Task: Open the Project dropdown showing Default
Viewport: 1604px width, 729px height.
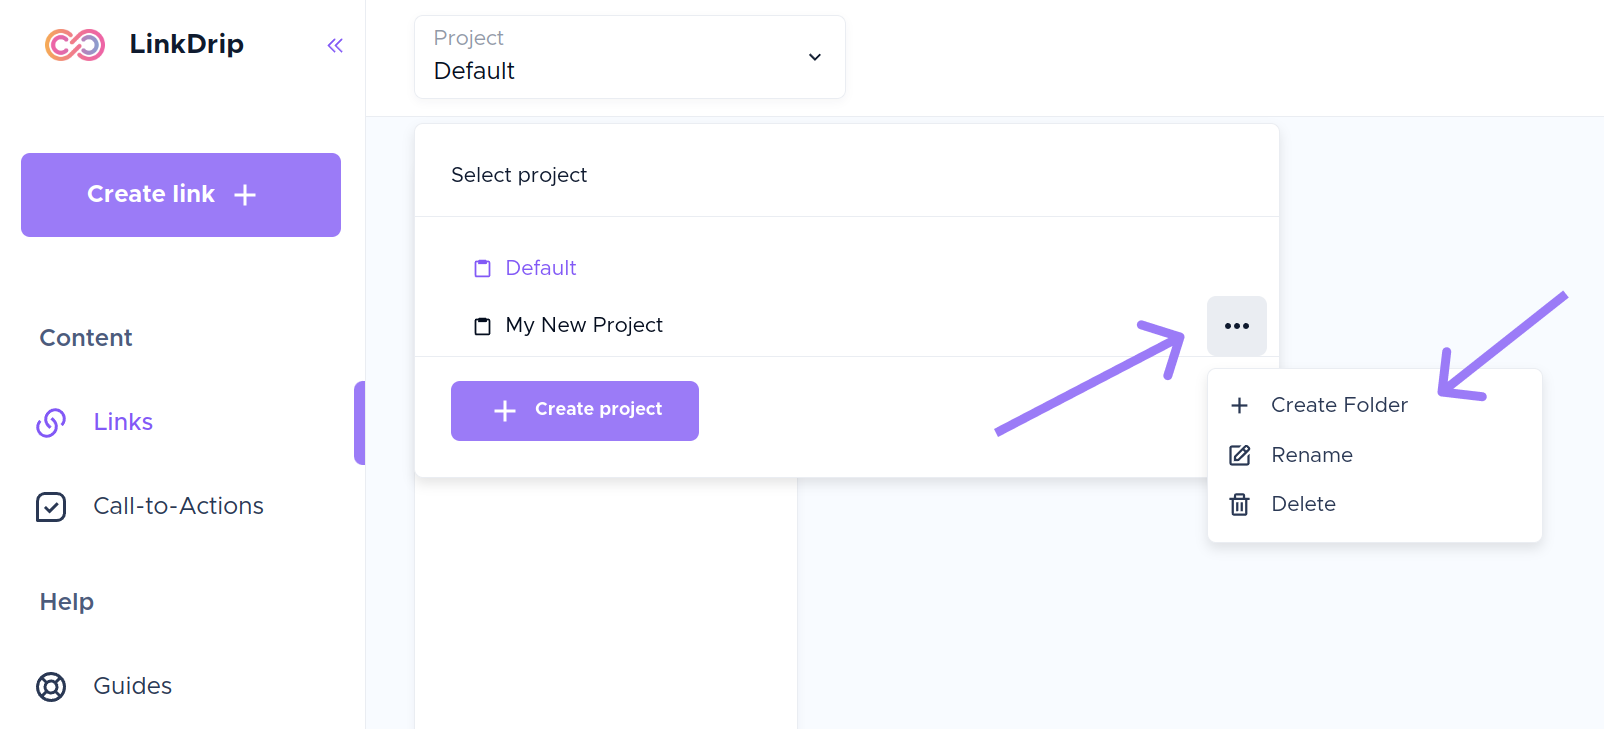Action: point(629,57)
